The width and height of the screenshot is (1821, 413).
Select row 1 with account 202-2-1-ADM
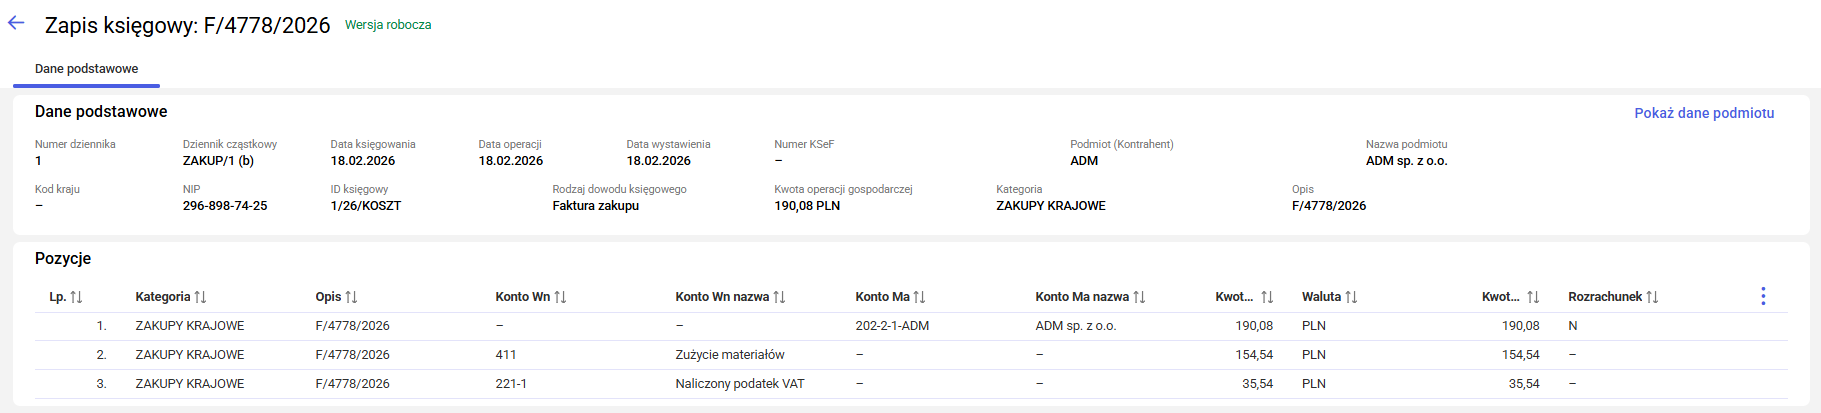coord(892,326)
